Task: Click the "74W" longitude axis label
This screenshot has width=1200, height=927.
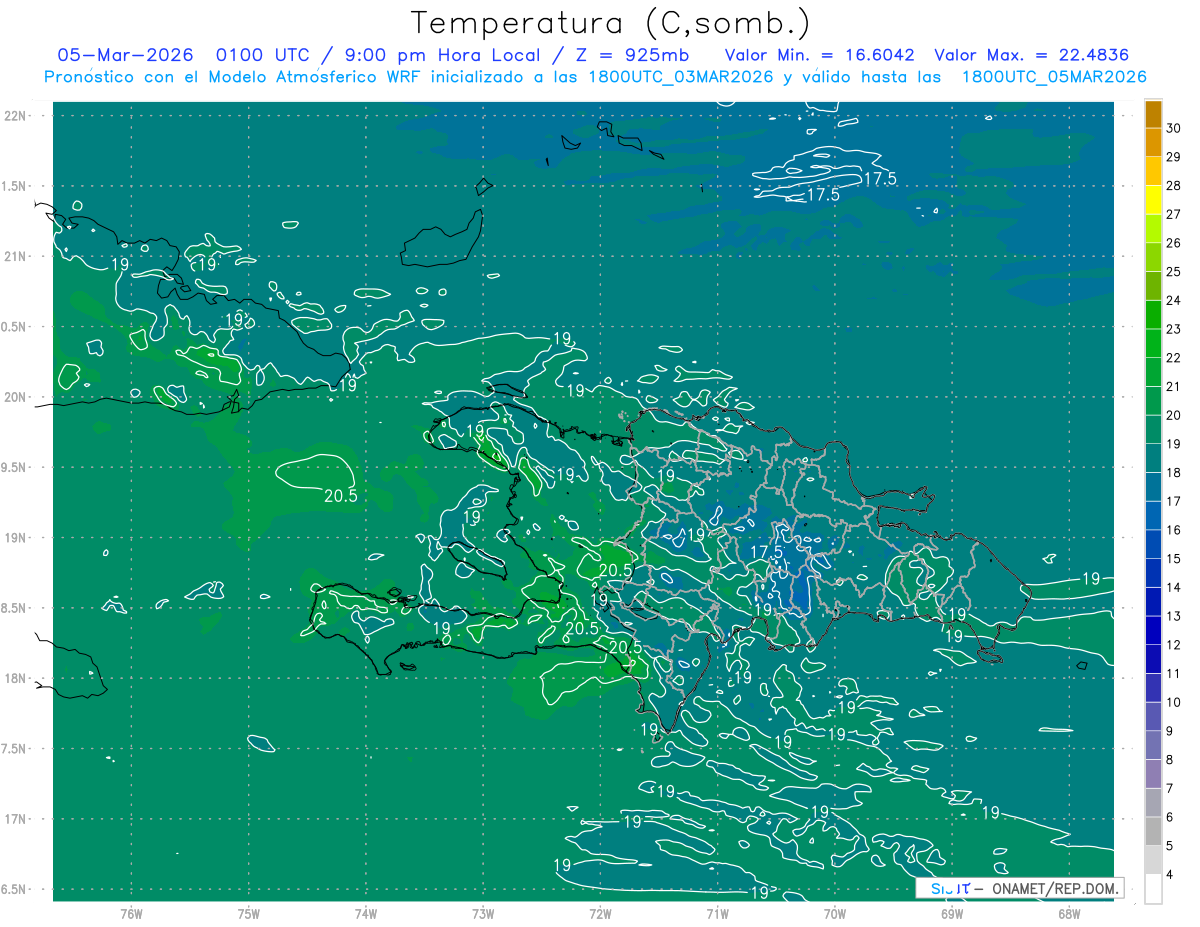Action: pos(366,913)
